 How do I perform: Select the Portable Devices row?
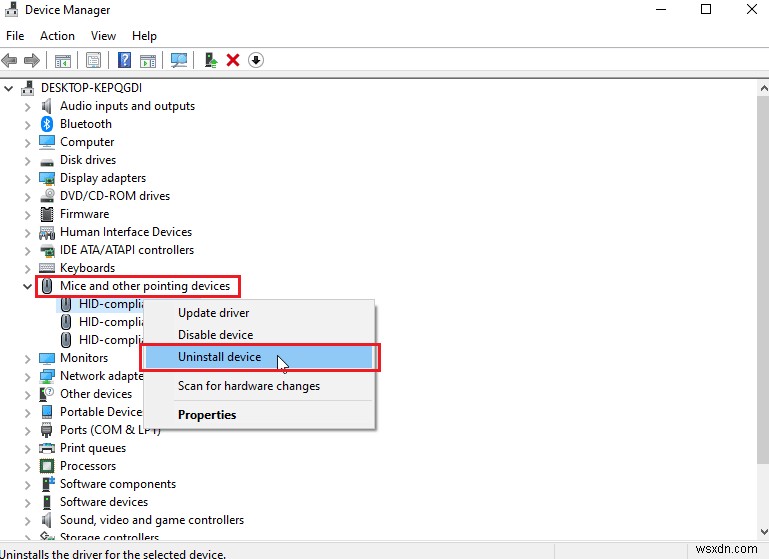click(x=101, y=412)
